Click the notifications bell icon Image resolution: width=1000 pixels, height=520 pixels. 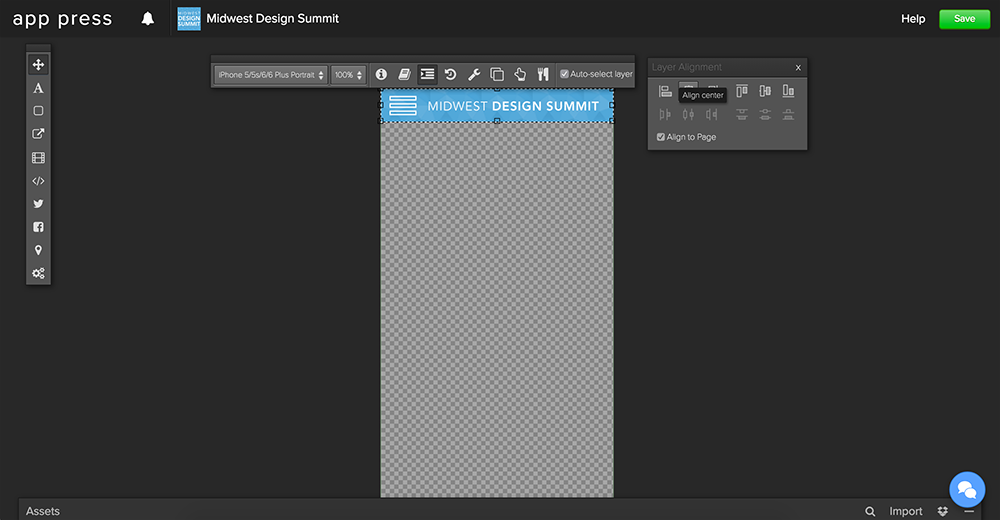(x=148, y=19)
